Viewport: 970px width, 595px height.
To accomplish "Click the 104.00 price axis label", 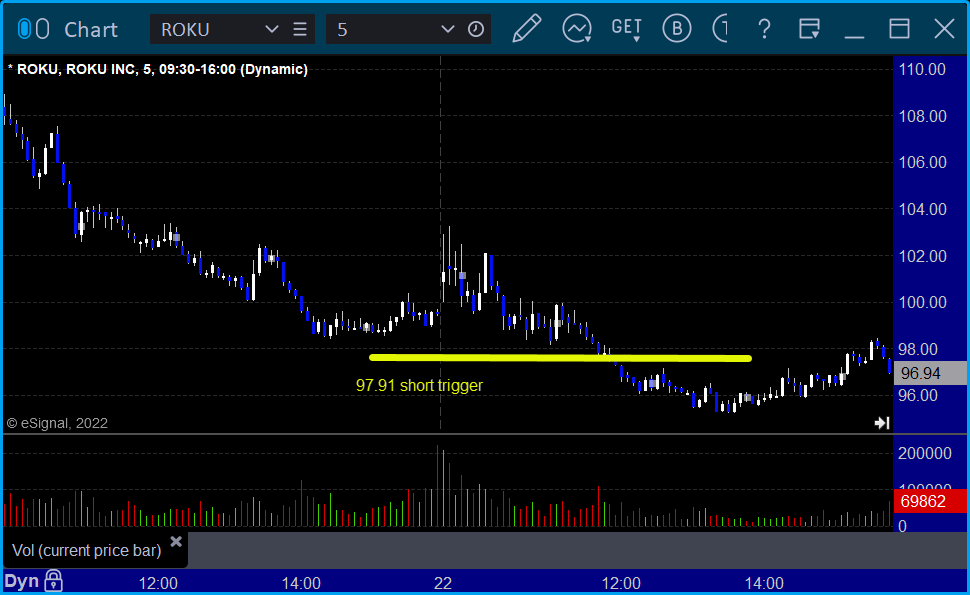I will coord(922,209).
